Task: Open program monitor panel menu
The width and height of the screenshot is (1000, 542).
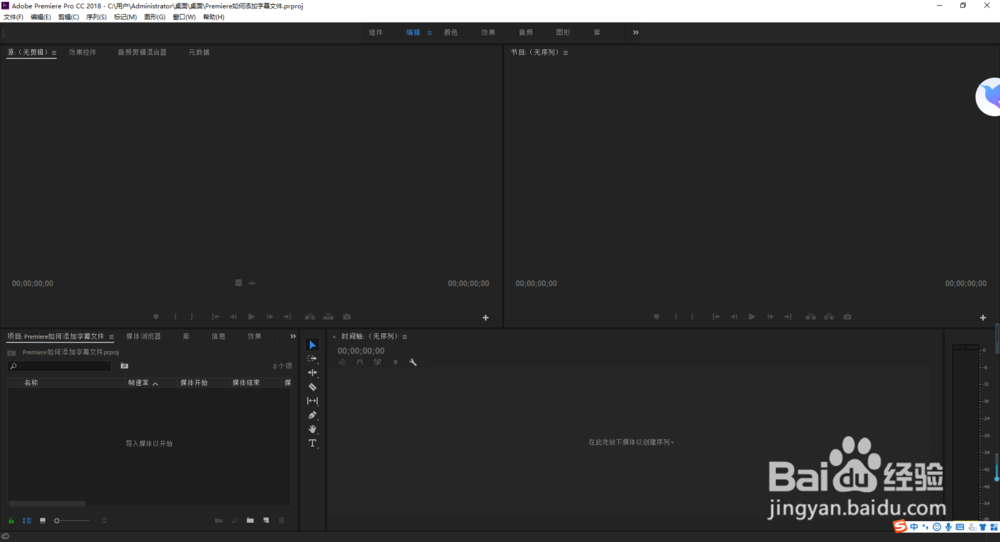Action: 565,53
